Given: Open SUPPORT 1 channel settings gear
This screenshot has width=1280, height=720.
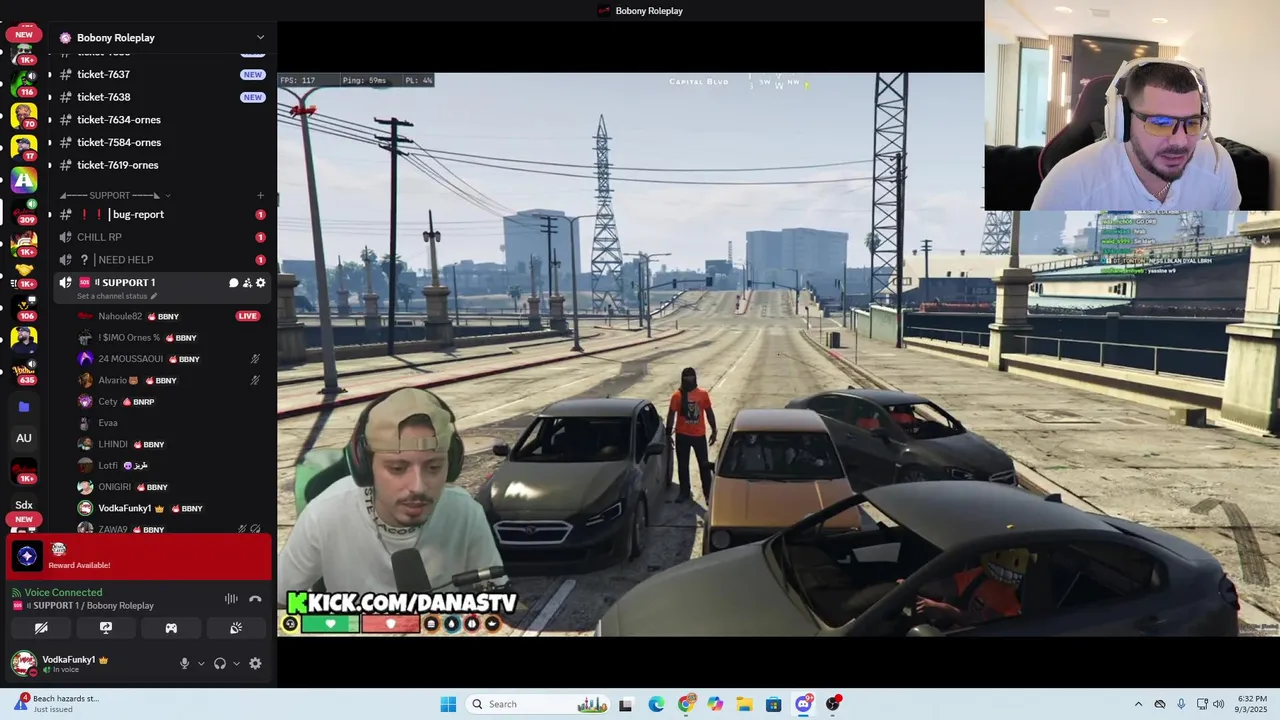Looking at the screenshot, I should [x=261, y=283].
